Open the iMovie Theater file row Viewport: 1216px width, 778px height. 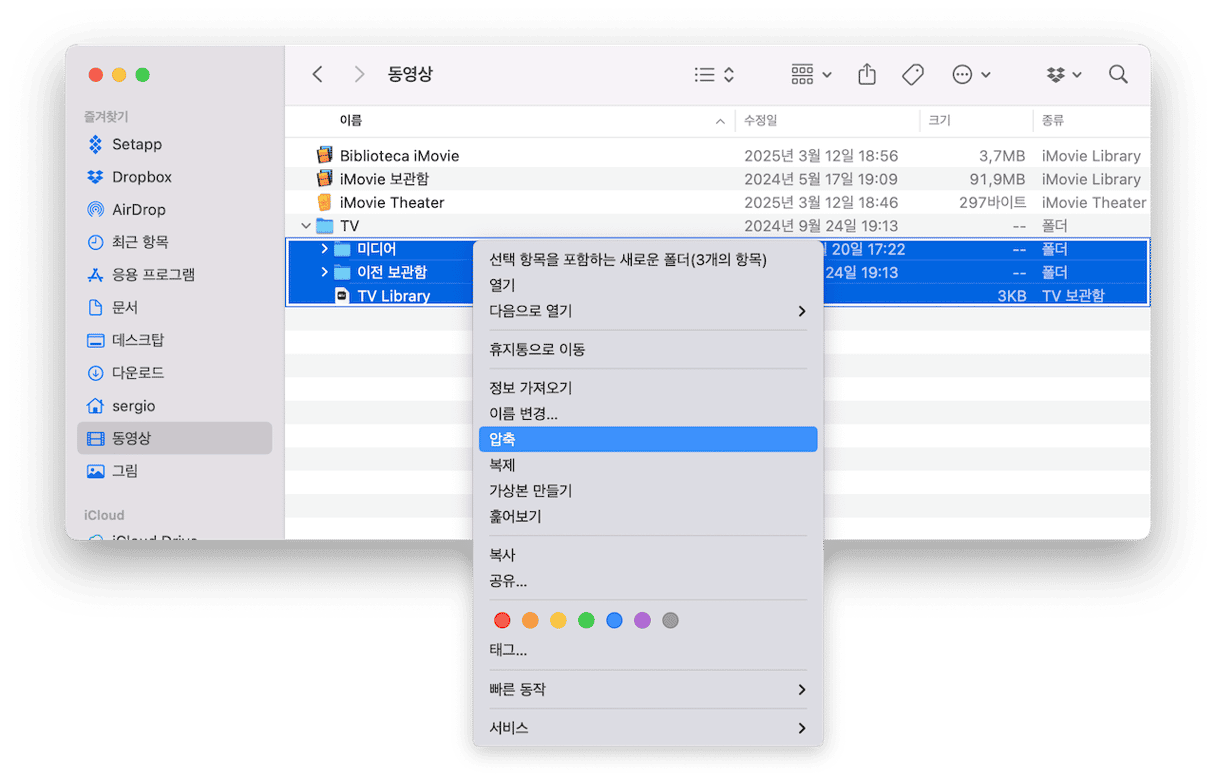392,203
